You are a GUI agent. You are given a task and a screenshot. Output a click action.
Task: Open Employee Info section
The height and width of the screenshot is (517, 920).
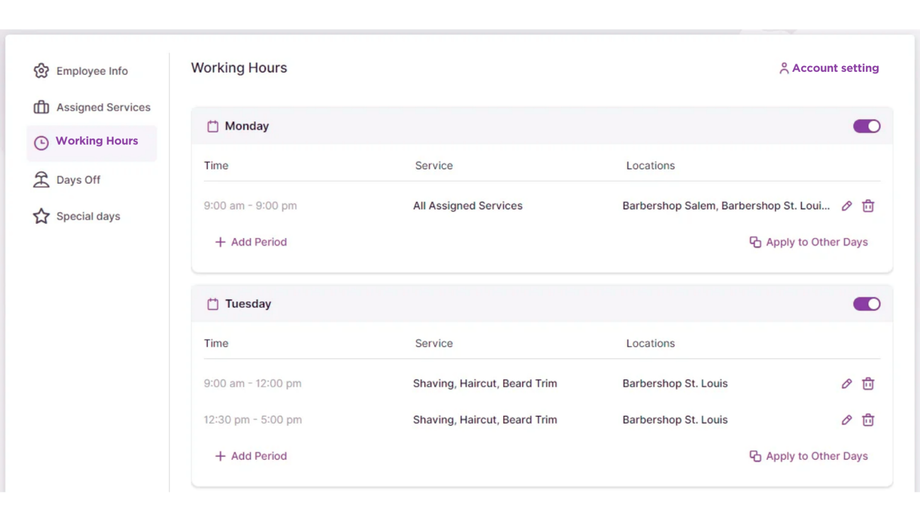(x=91, y=71)
